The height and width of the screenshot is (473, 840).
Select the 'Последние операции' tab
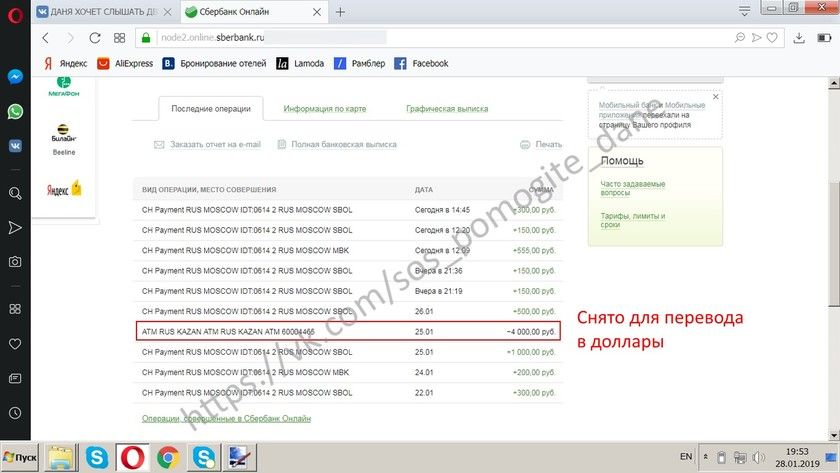(209, 109)
